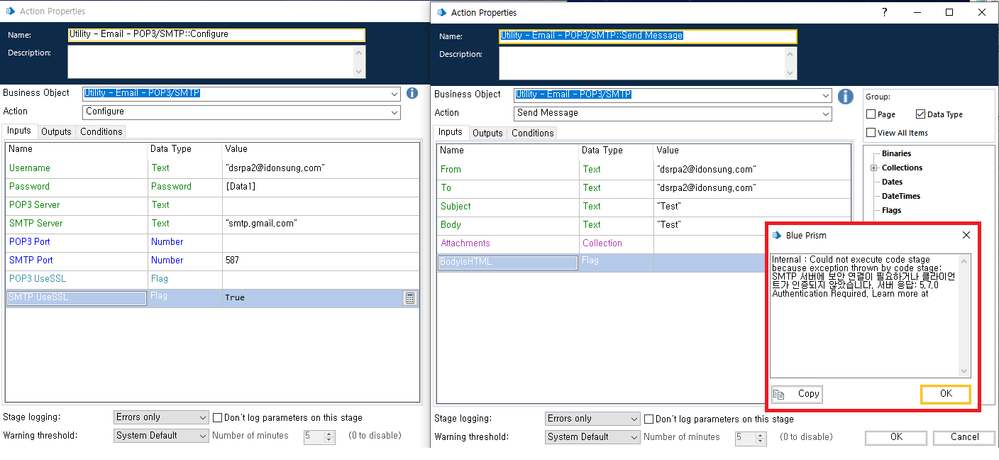Click the Body value "Test"
Viewport: 999px width, 460px height.
(x=669, y=225)
